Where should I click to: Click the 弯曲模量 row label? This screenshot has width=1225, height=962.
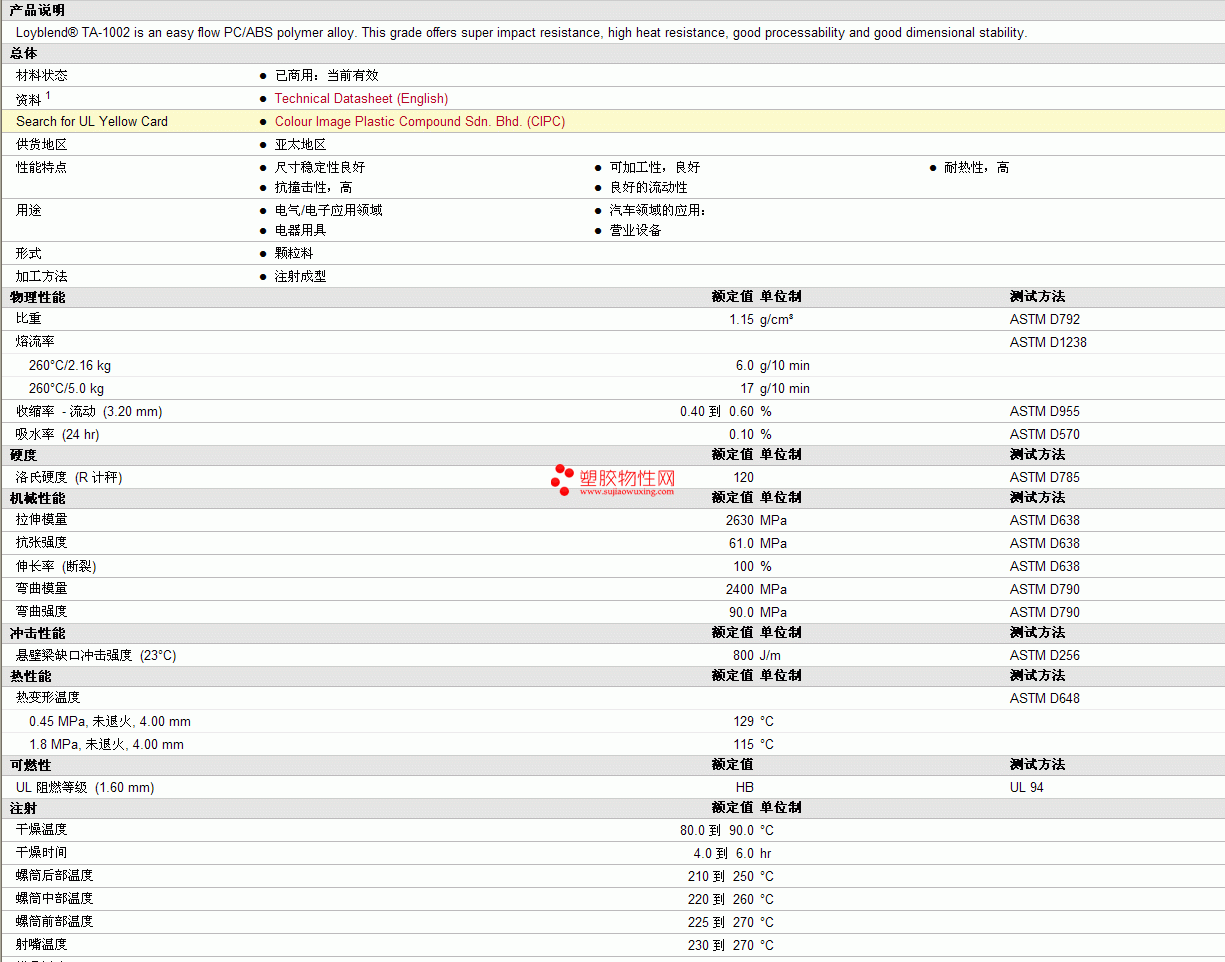pos(42,589)
